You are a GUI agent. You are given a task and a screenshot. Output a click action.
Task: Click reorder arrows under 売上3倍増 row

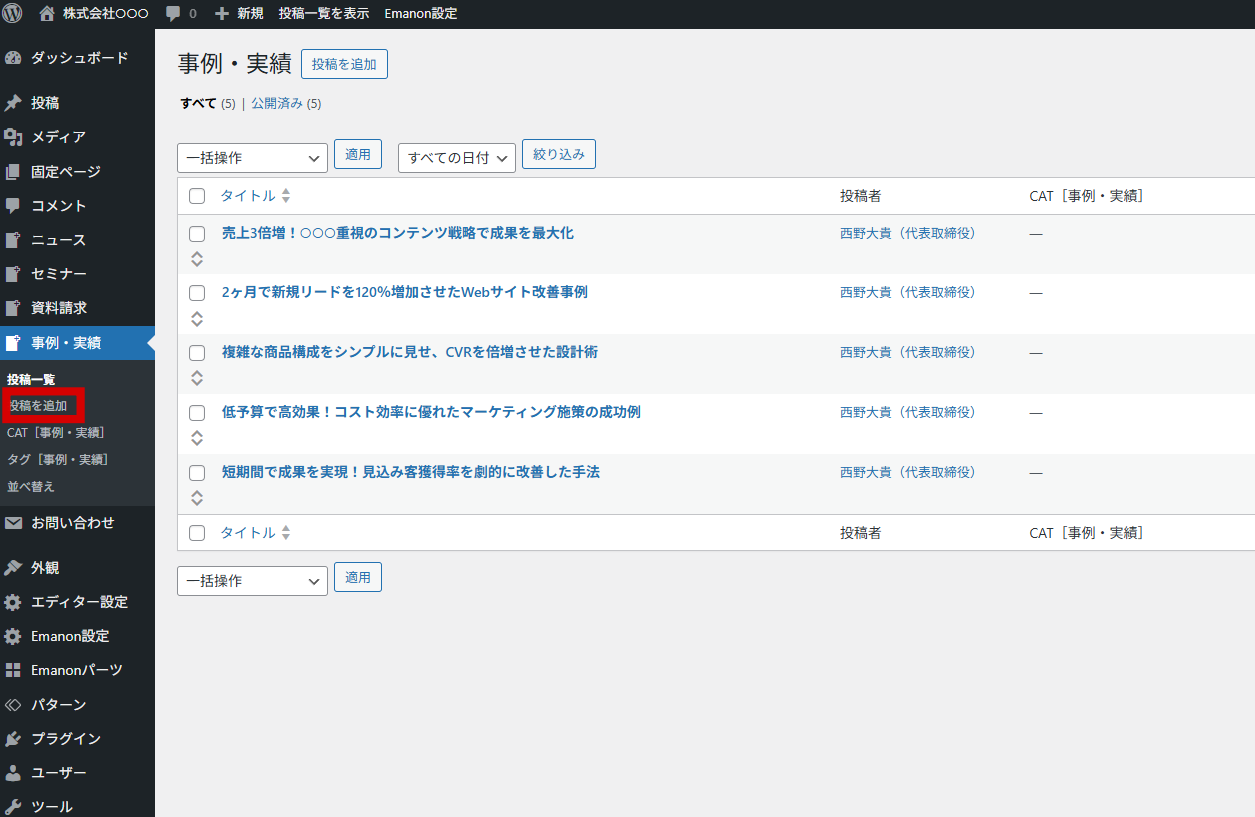pyautogui.click(x=197, y=259)
